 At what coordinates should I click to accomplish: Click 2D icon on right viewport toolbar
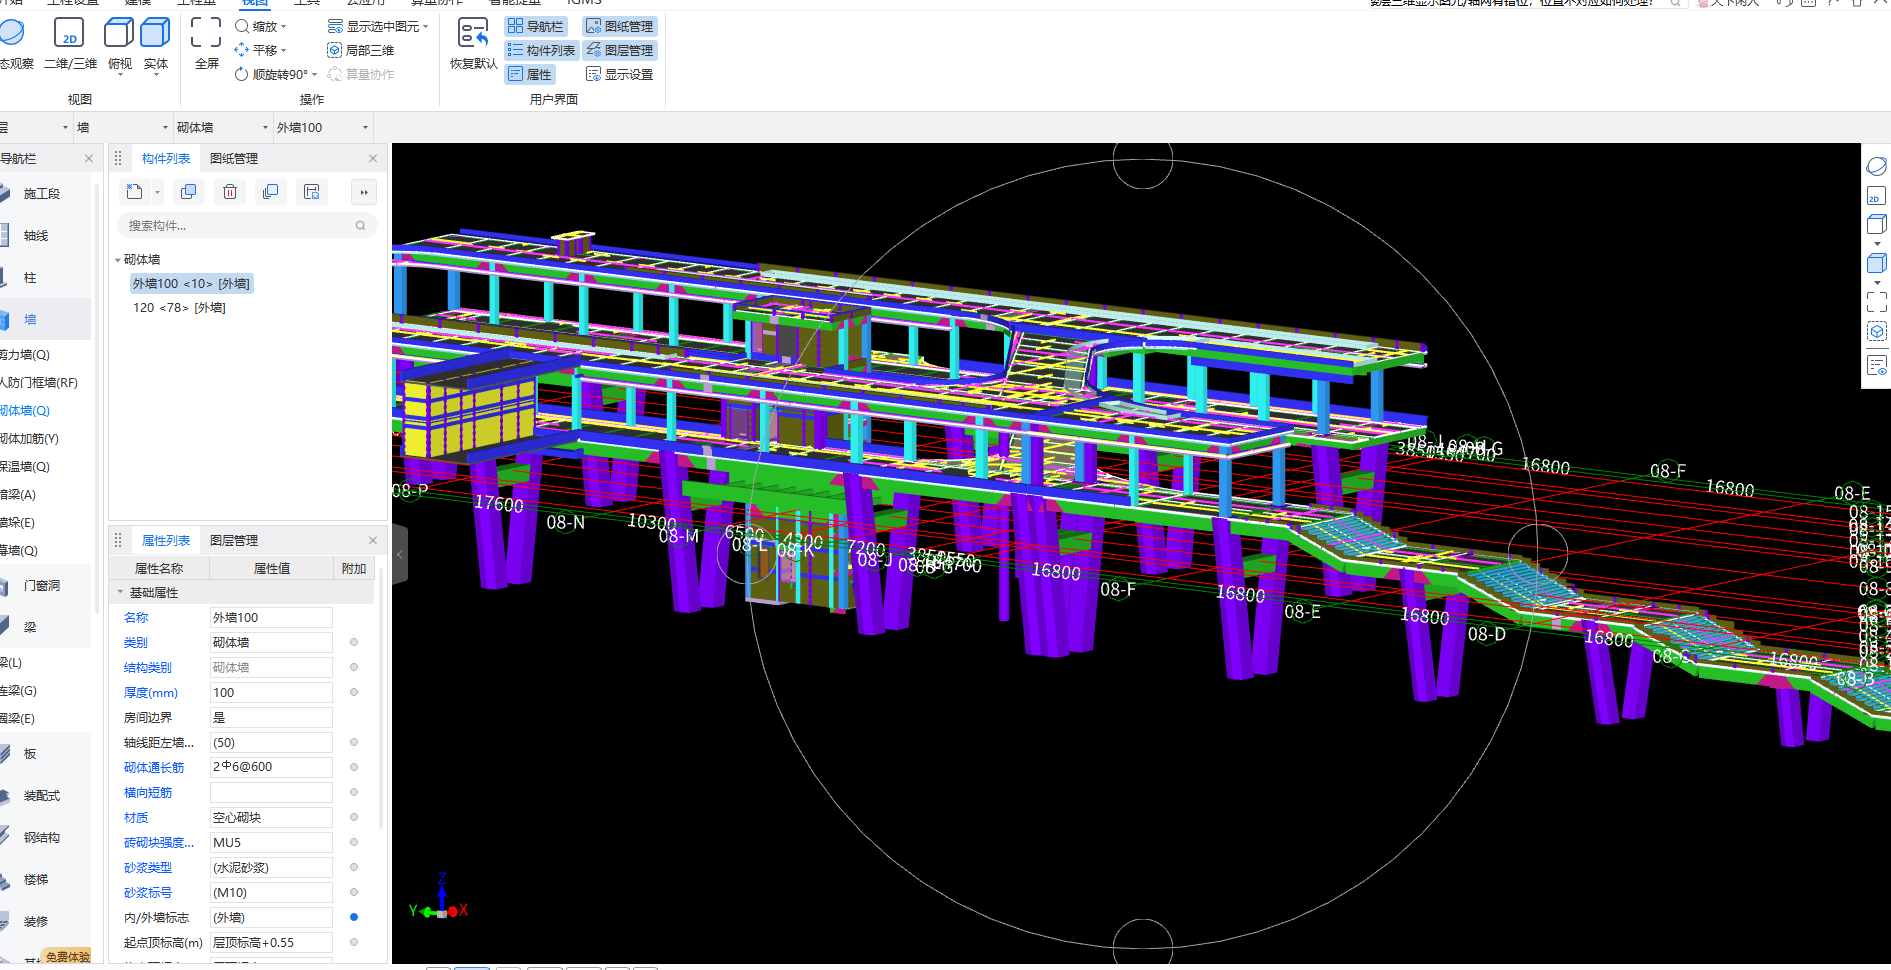pos(1876,196)
